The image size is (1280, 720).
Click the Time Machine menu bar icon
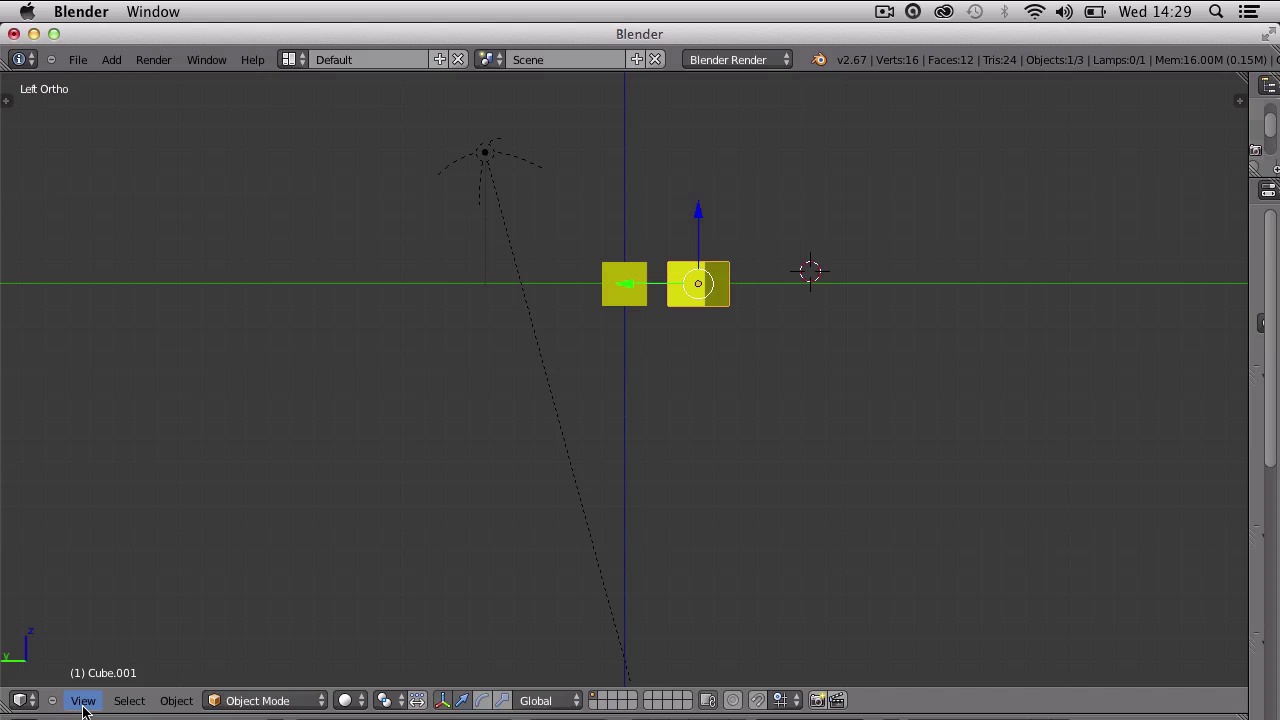(x=975, y=12)
